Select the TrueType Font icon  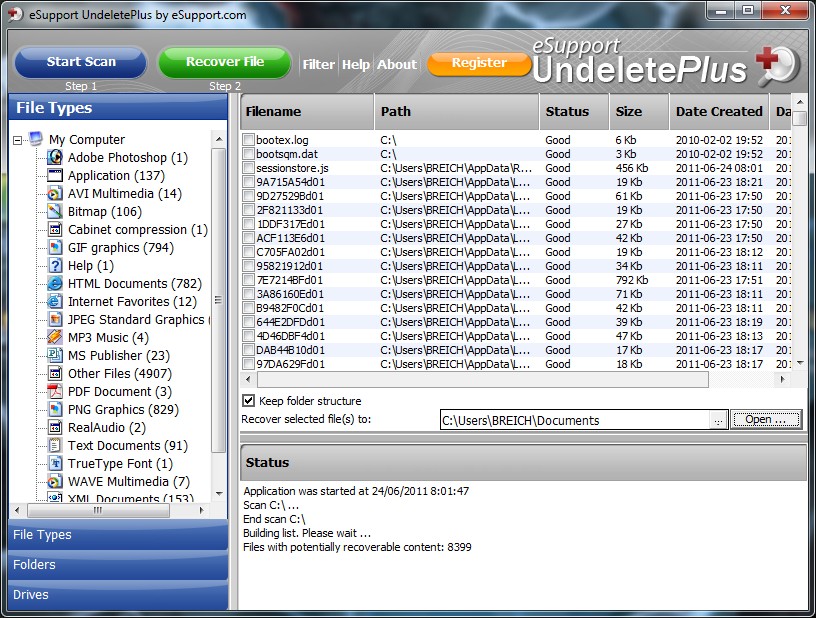tap(55, 464)
